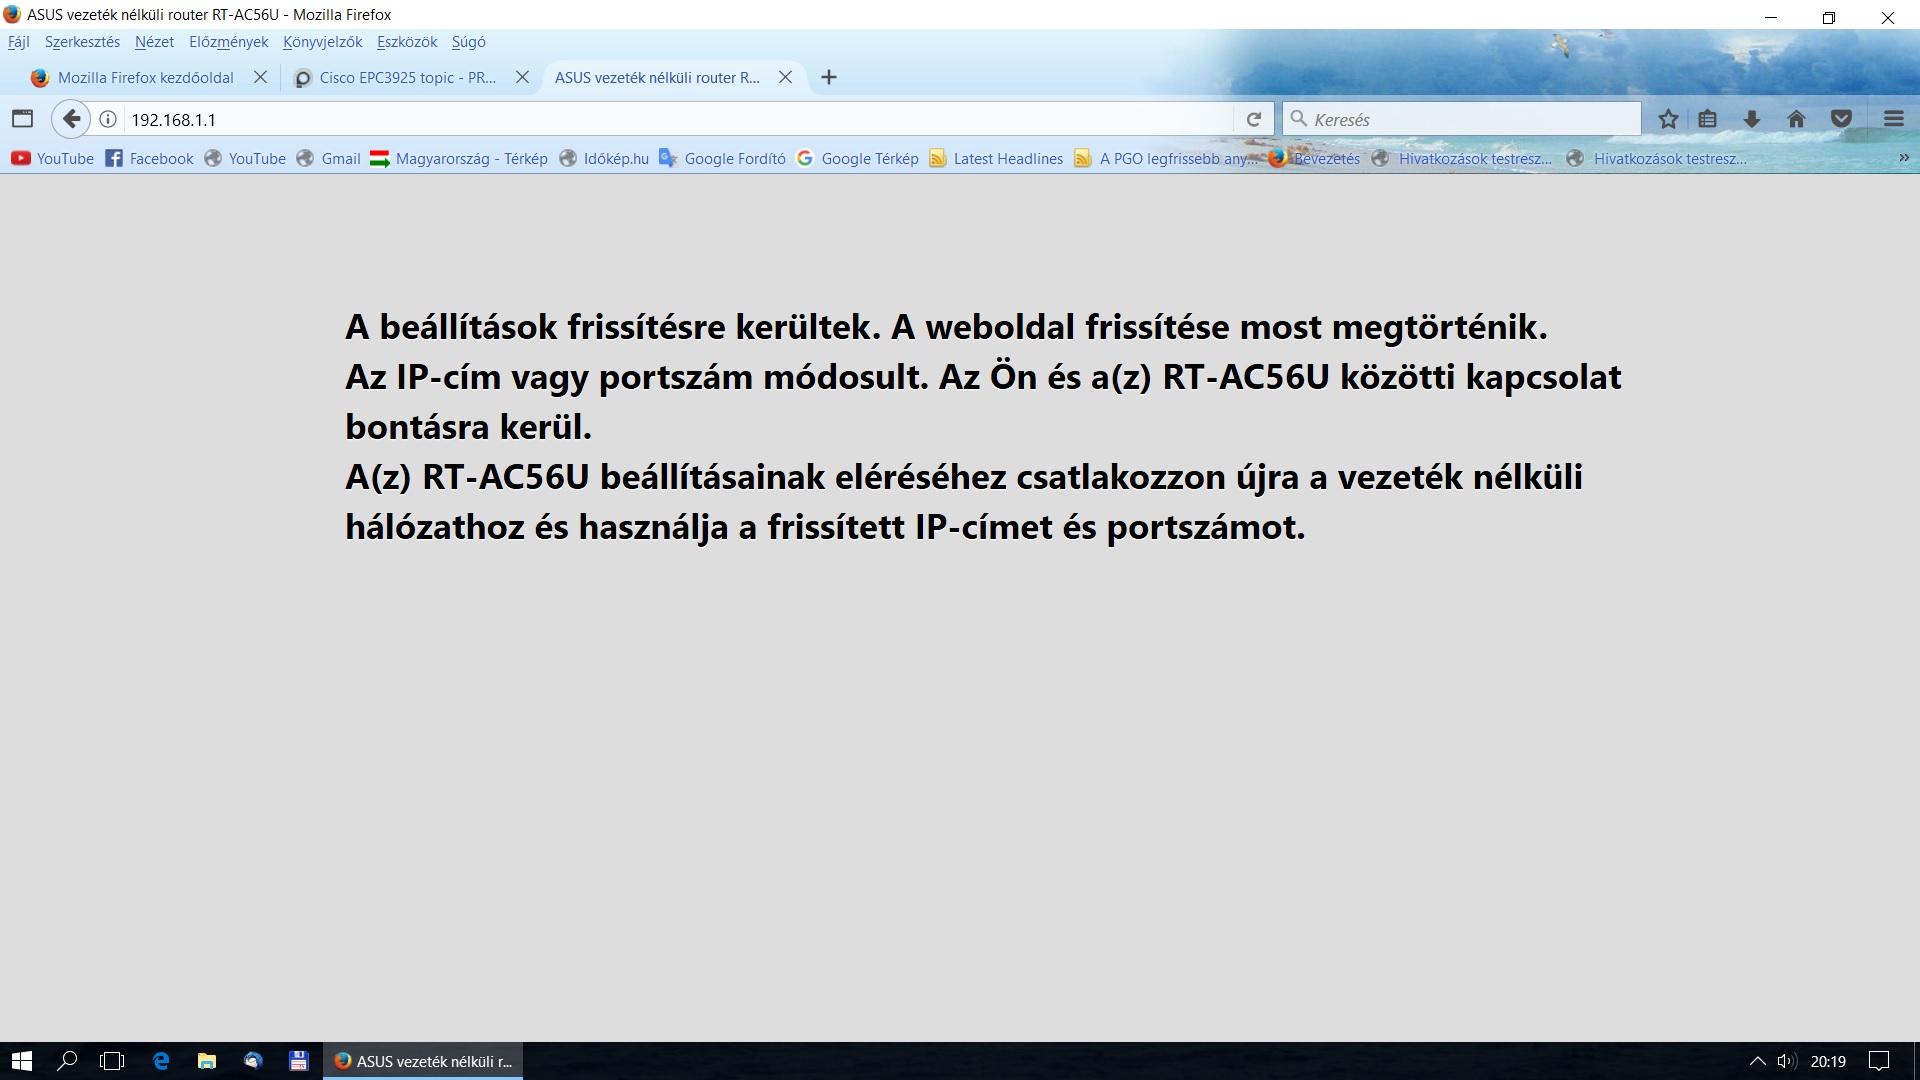Open the Nézet menu
This screenshot has height=1080, width=1920.
tap(154, 42)
